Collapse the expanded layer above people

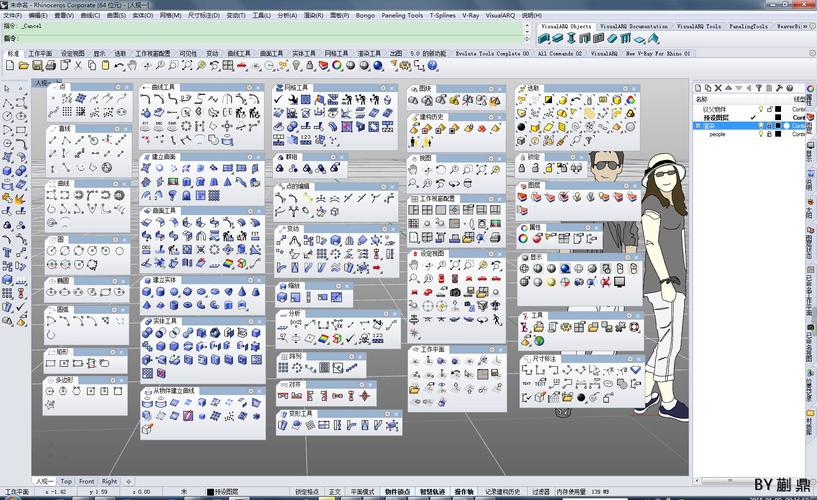coord(699,126)
